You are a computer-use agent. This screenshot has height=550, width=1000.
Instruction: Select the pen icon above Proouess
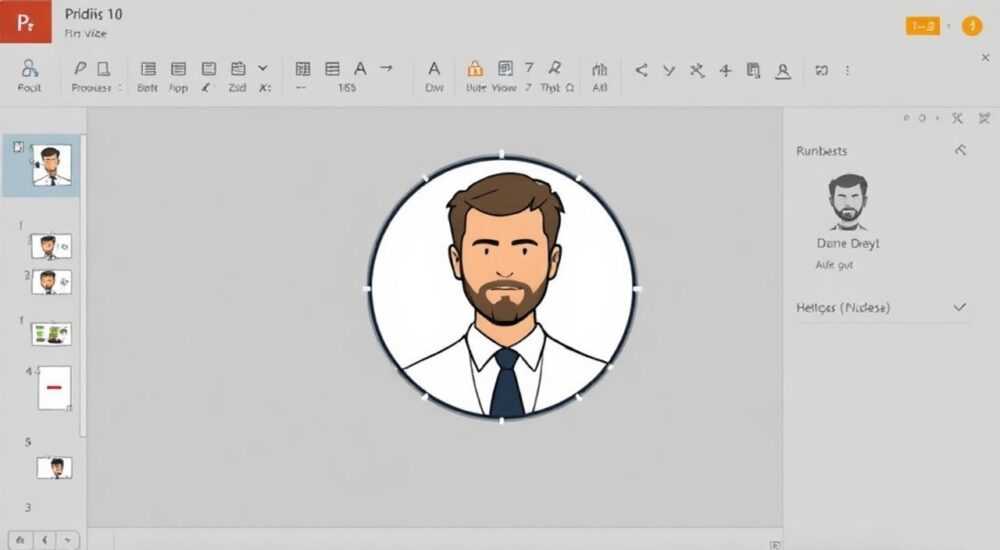80,68
